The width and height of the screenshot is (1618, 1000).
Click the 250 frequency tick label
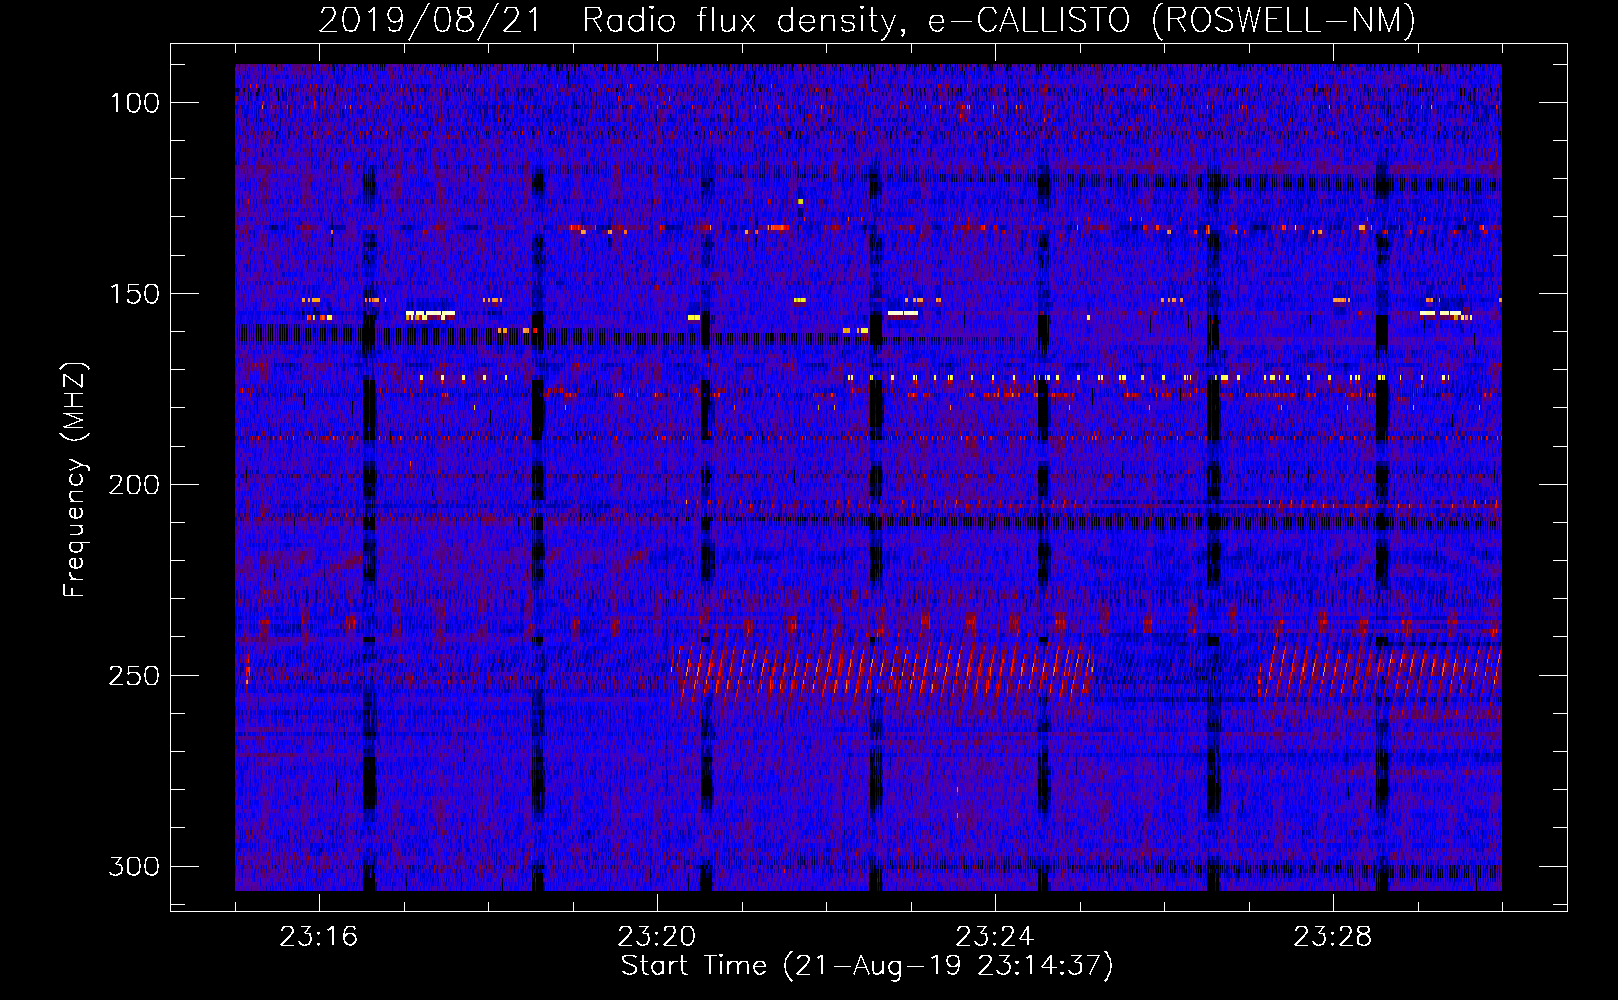134,676
